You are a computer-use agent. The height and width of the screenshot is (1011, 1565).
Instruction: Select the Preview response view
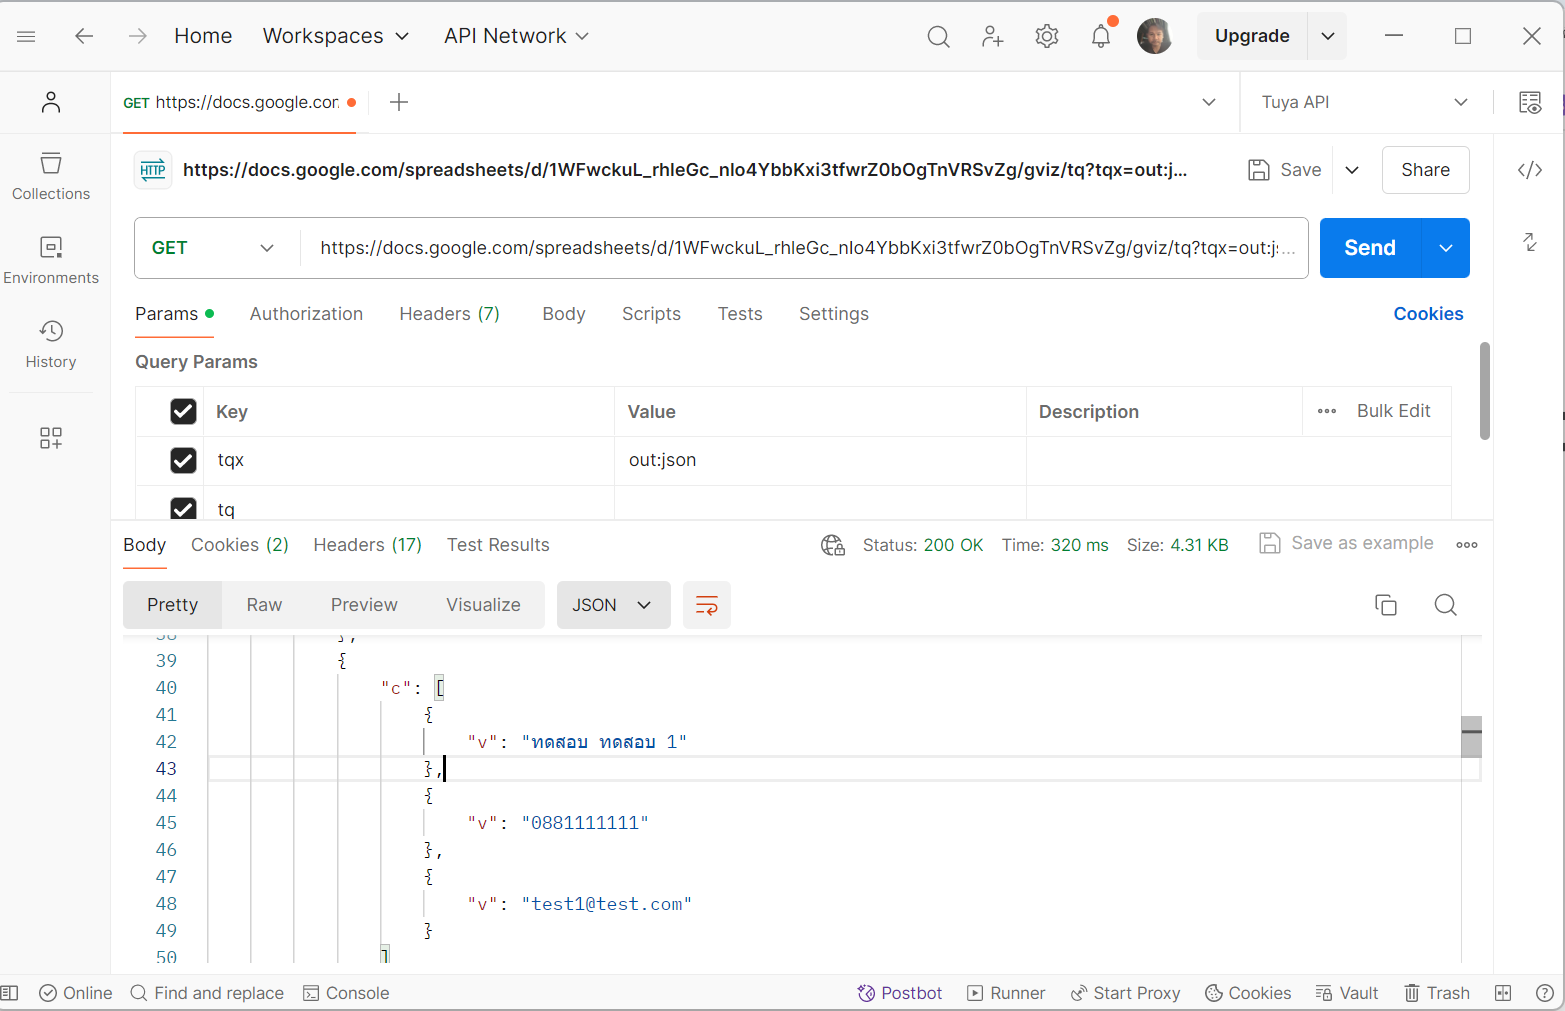coord(364,605)
